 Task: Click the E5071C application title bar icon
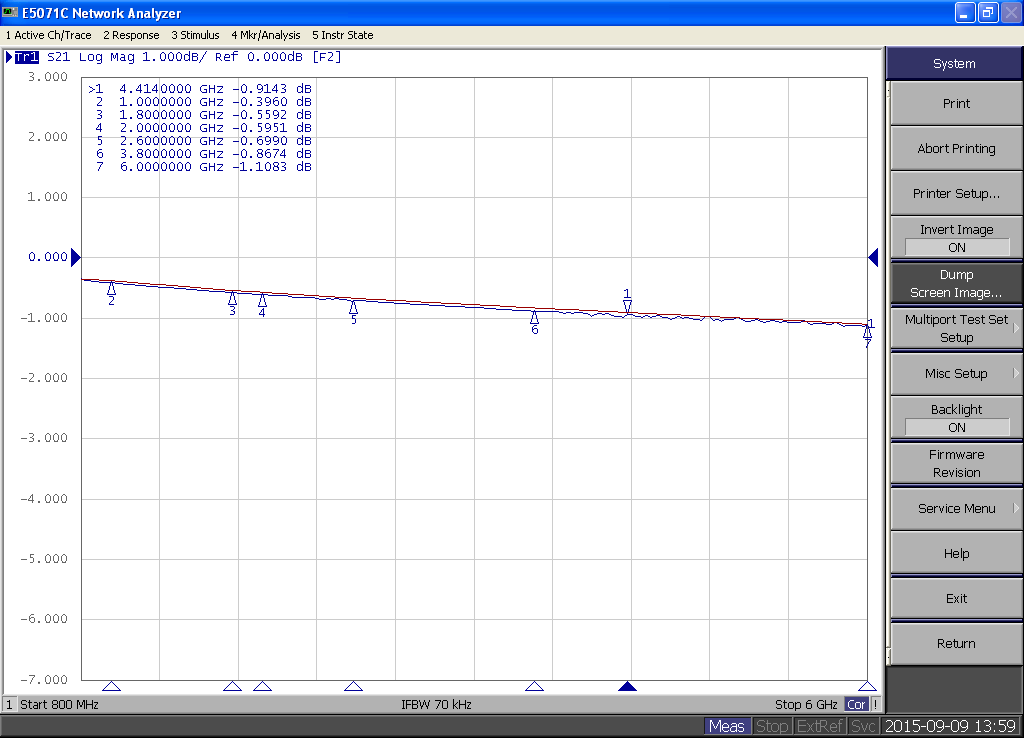[11, 13]
